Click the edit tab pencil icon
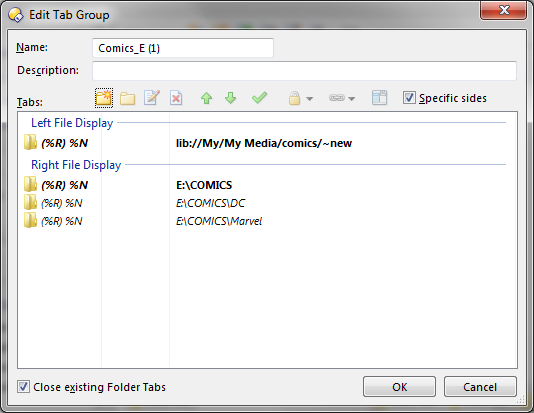 (x=152, y=98)
